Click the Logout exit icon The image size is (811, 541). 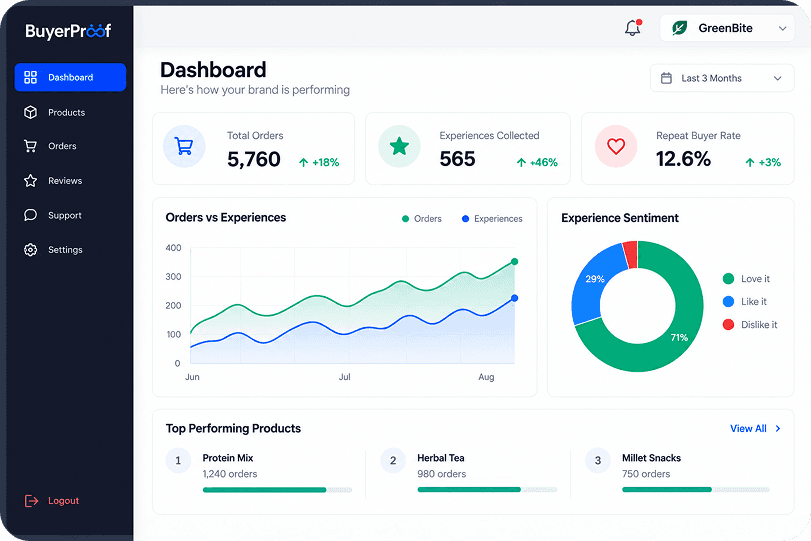31,501
